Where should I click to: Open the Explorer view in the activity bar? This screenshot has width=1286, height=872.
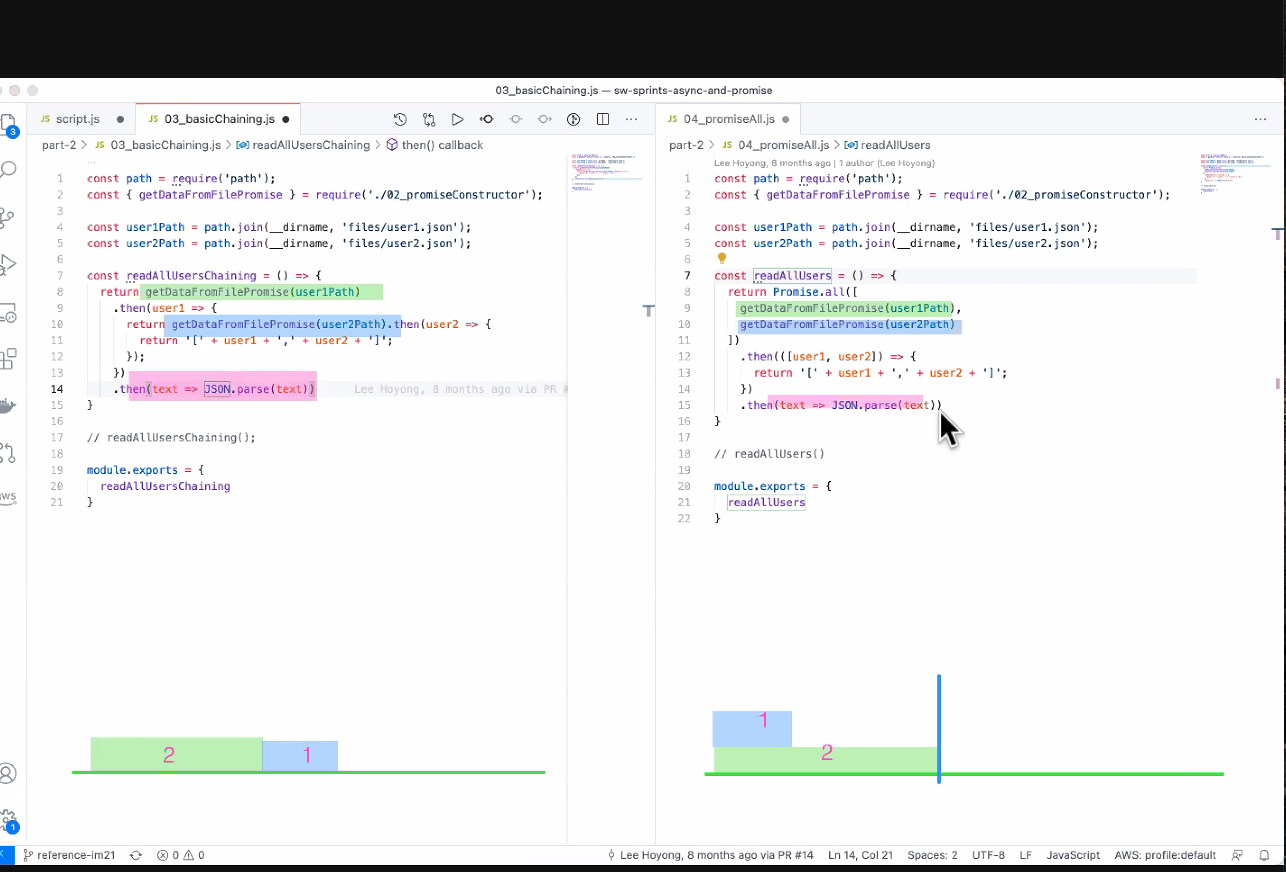tap(8, 123)
